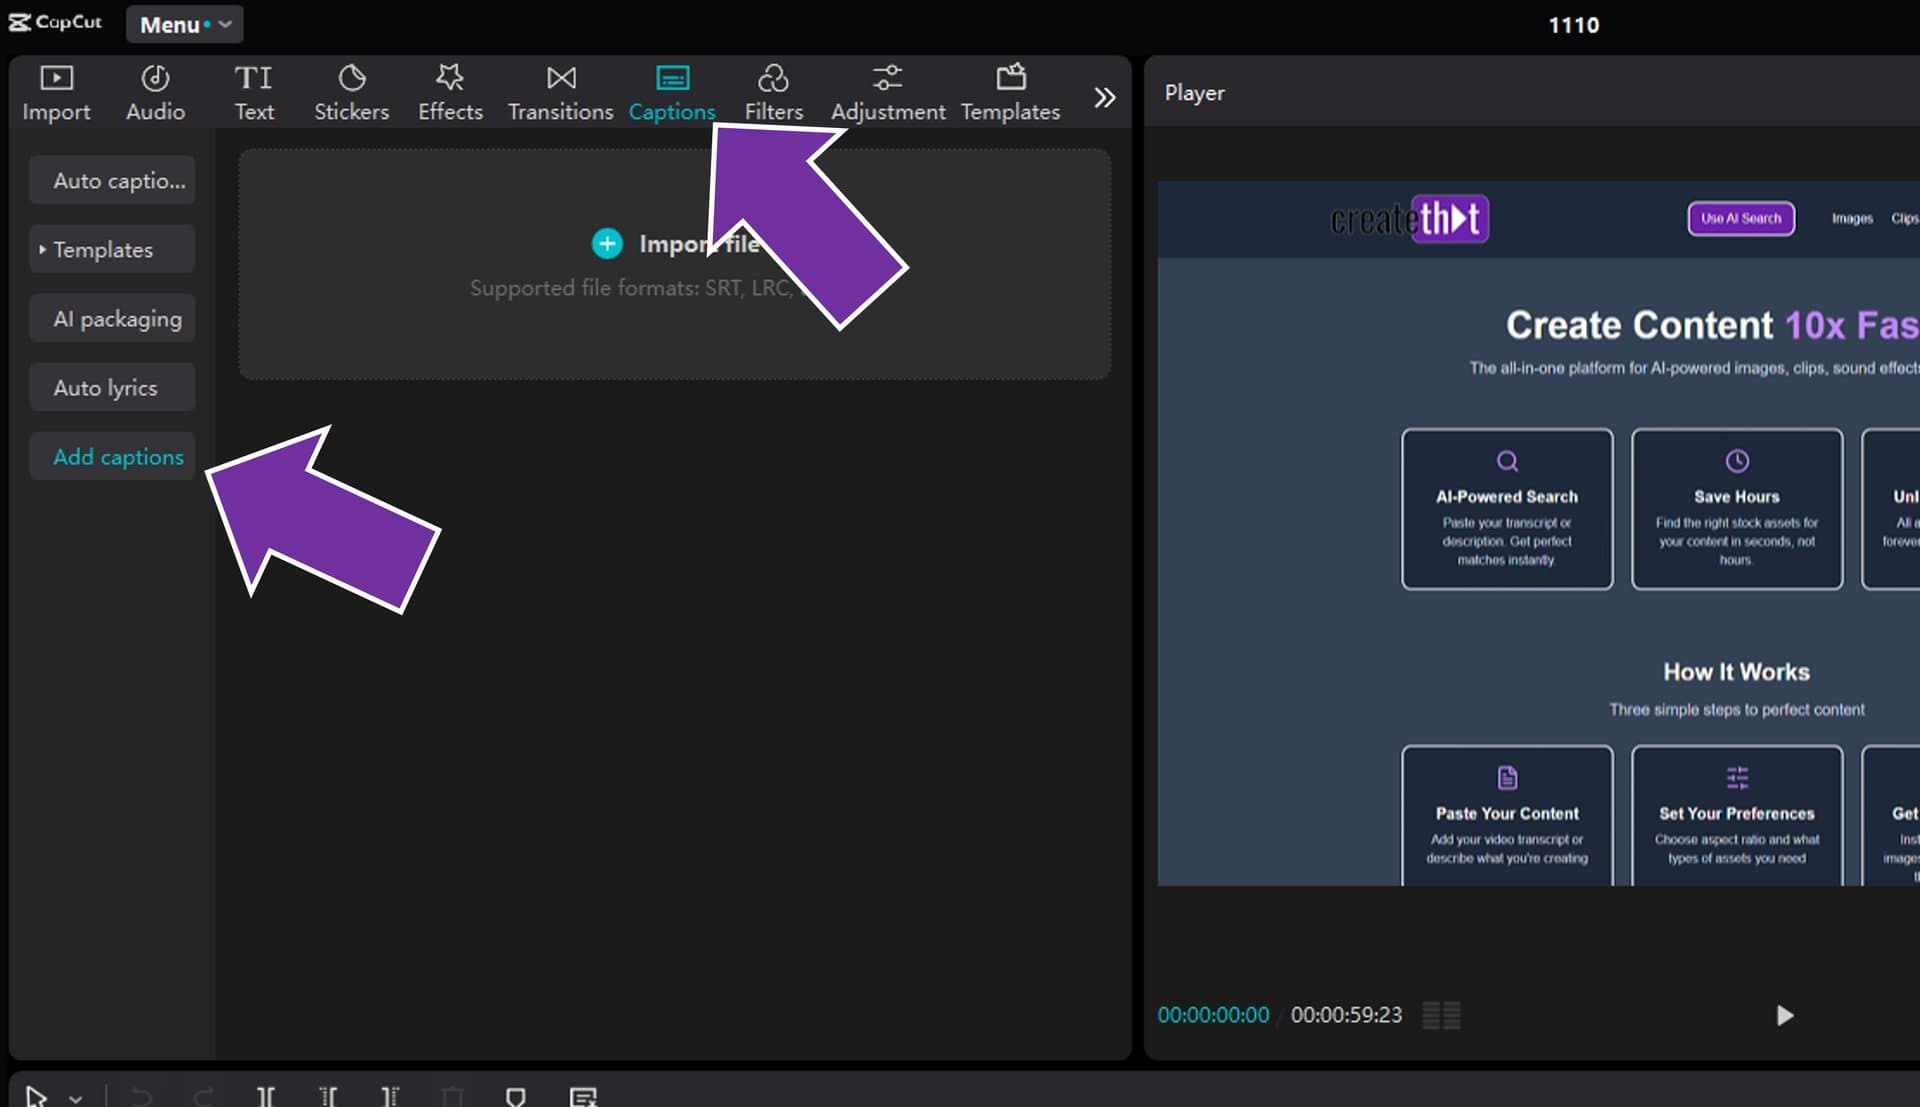The height and width of the screenshot is (1107, 1920).
Task: Click Paste Your Content card in preview
Action: [x=1507, y=815]
